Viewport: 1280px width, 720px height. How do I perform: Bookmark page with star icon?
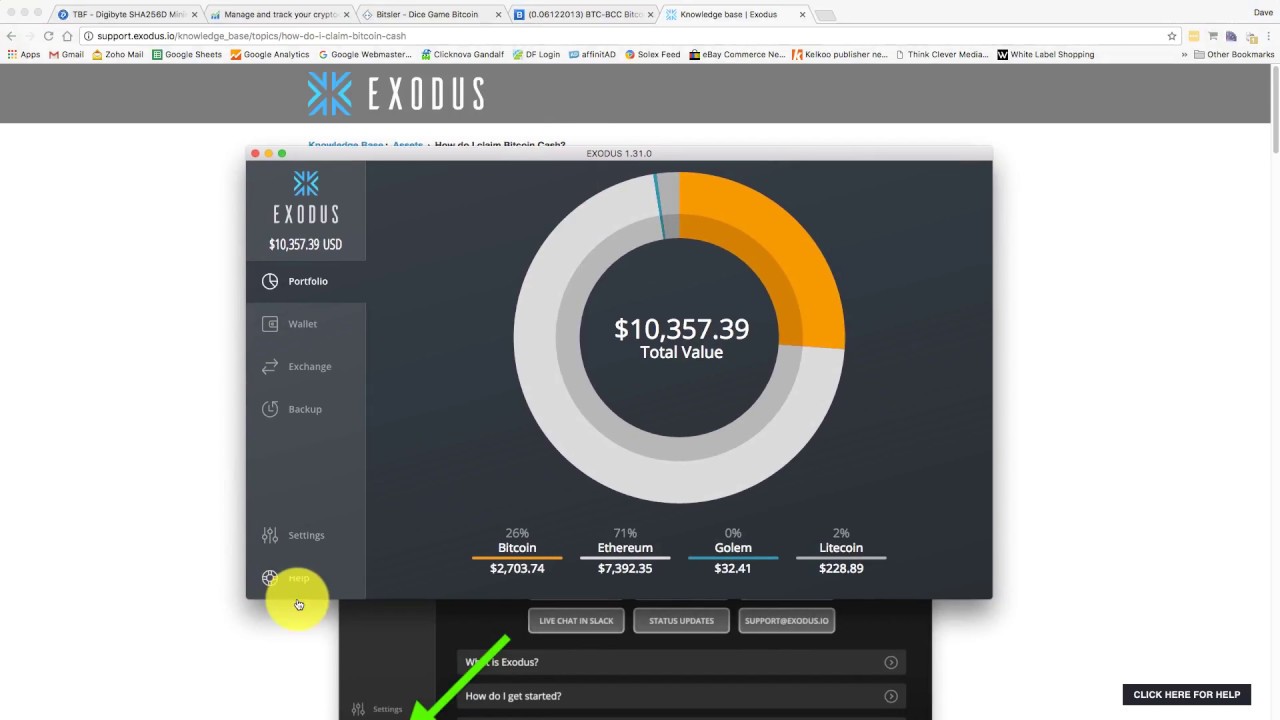click(1172, 36)
